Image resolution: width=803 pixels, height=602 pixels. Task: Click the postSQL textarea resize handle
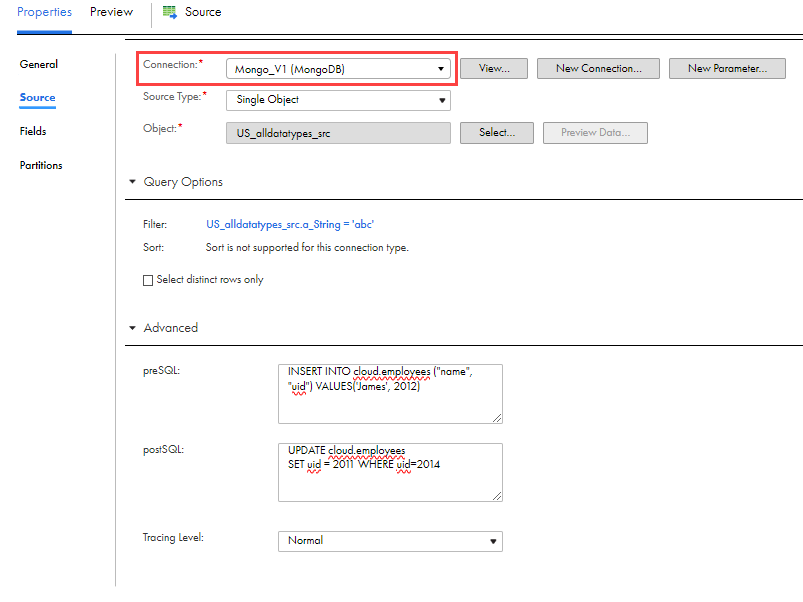click(x=497, y=496)
